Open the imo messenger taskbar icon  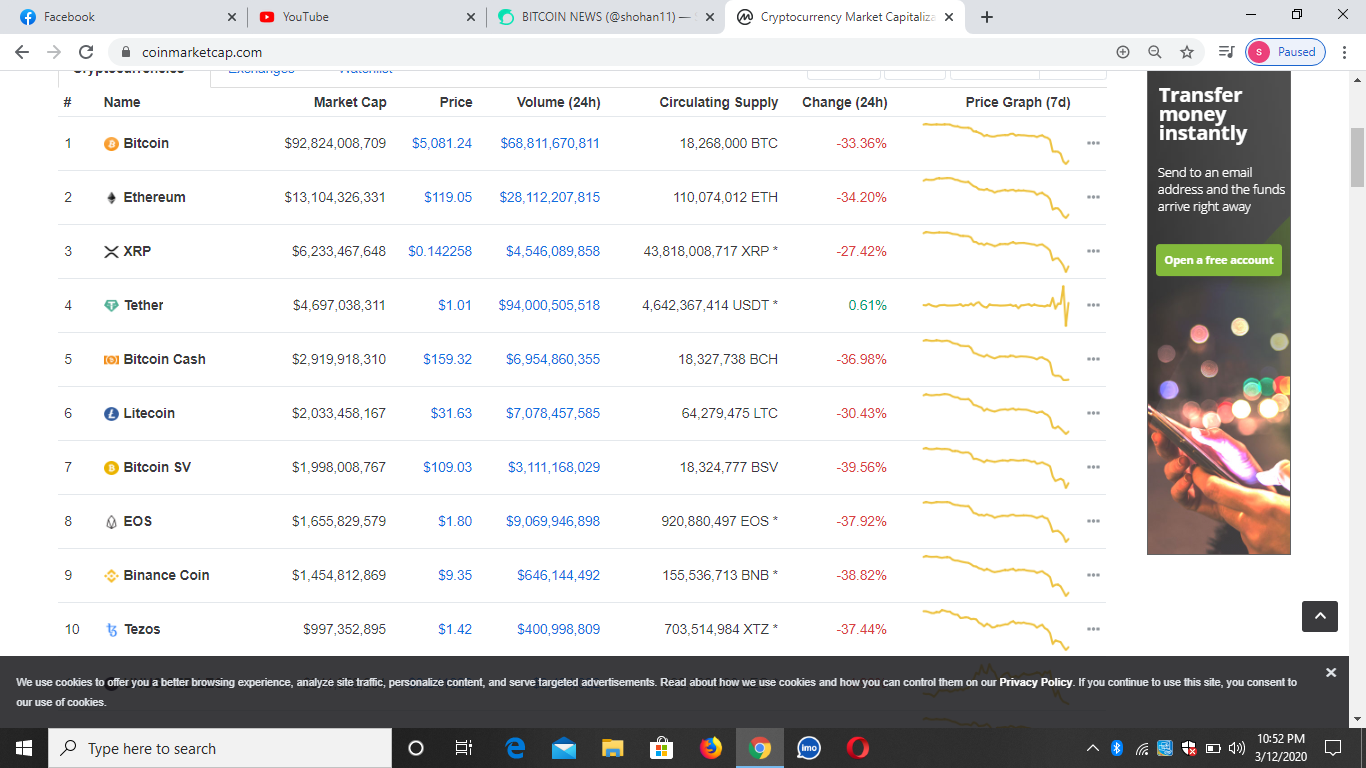coord(809,748)
